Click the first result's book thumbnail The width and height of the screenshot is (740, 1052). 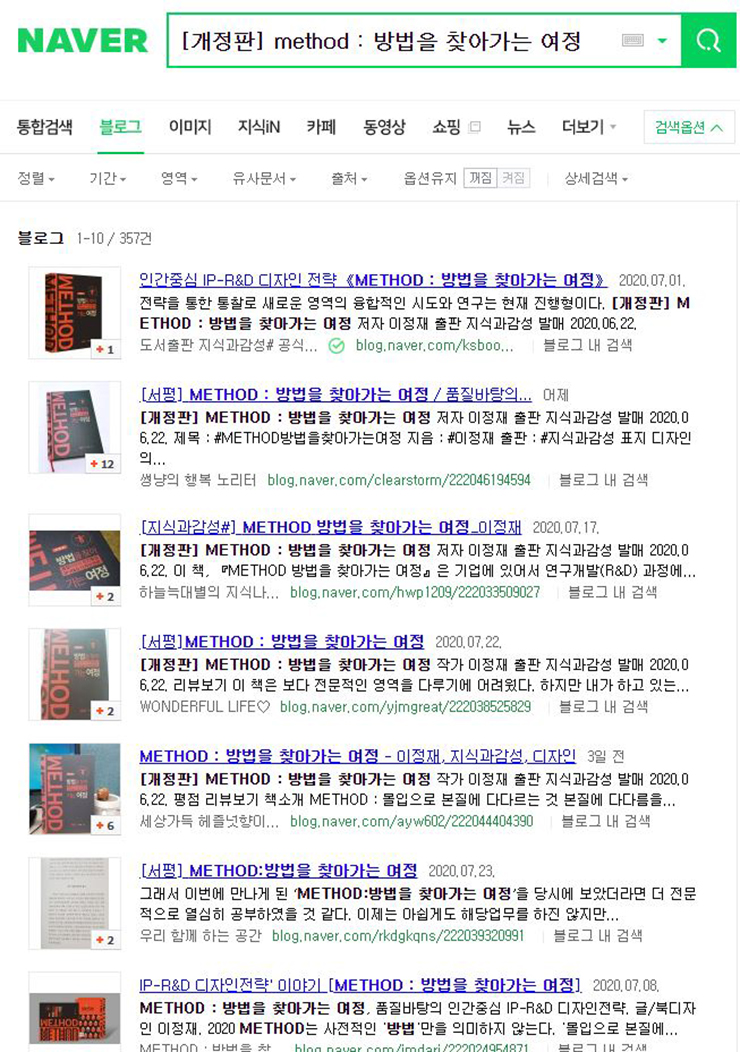click(74, 313)
